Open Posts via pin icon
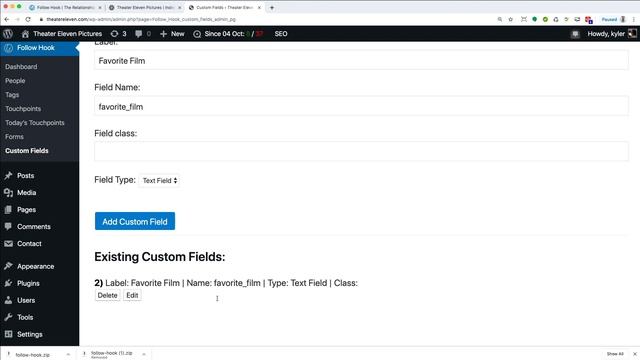The height and width of the screenshot is (360, 640). [x=8, y=176]
